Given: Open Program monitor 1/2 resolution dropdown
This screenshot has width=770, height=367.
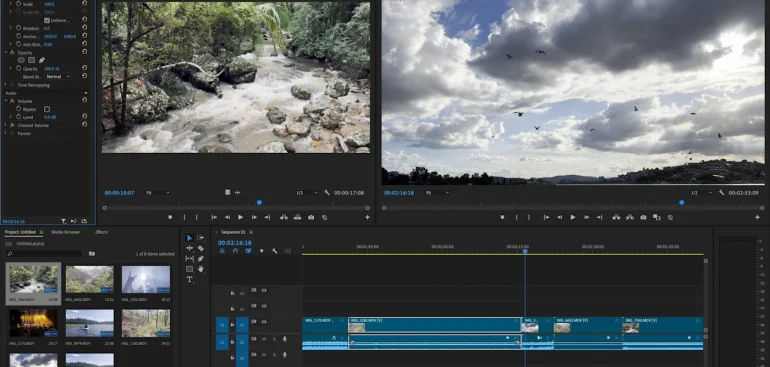Looking at the screenshot, I should tap(701, 193).
